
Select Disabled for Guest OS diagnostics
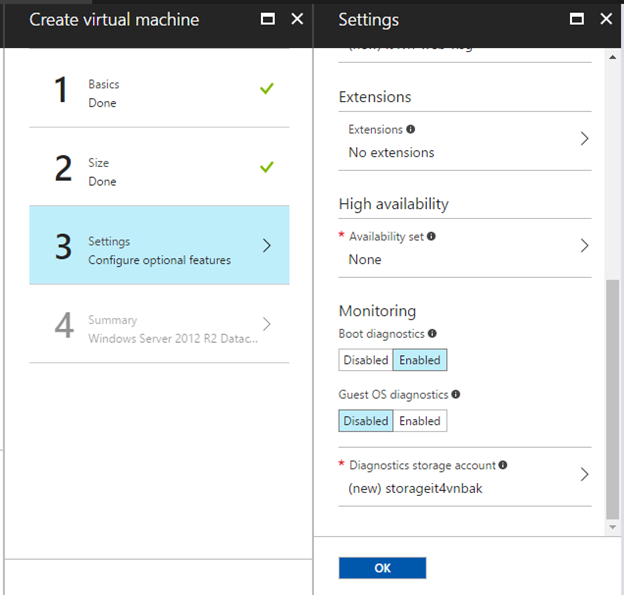point(365,421)
